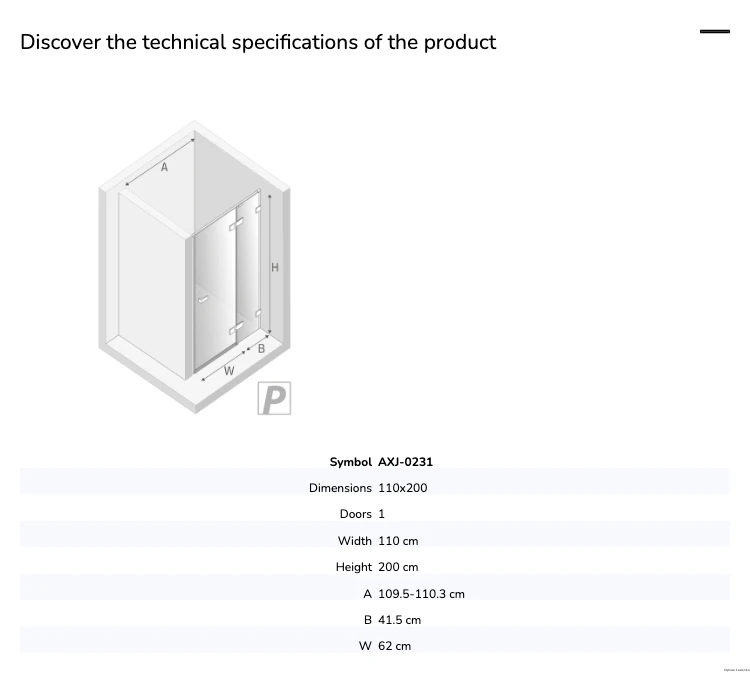Click the Doors row value 1

click(x=381, y=514)
